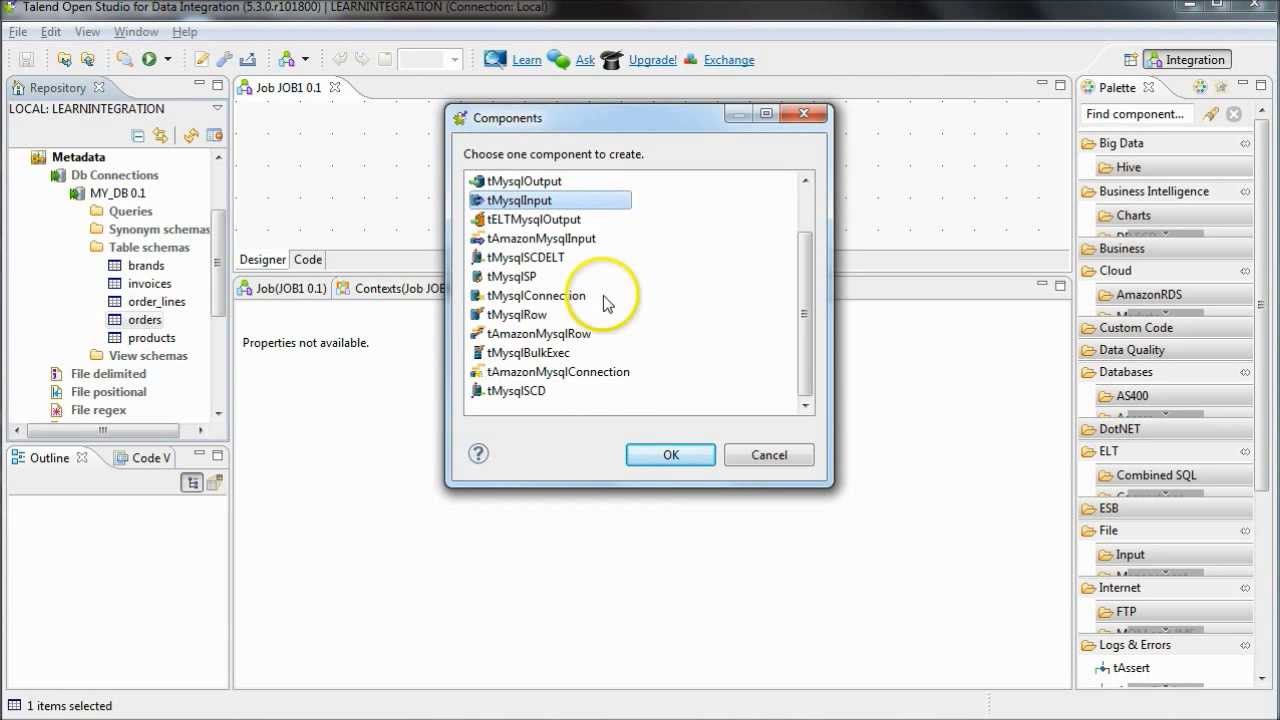
Task: Choose tMysqlSCD in Components list
Action: (x=516, y=391)
